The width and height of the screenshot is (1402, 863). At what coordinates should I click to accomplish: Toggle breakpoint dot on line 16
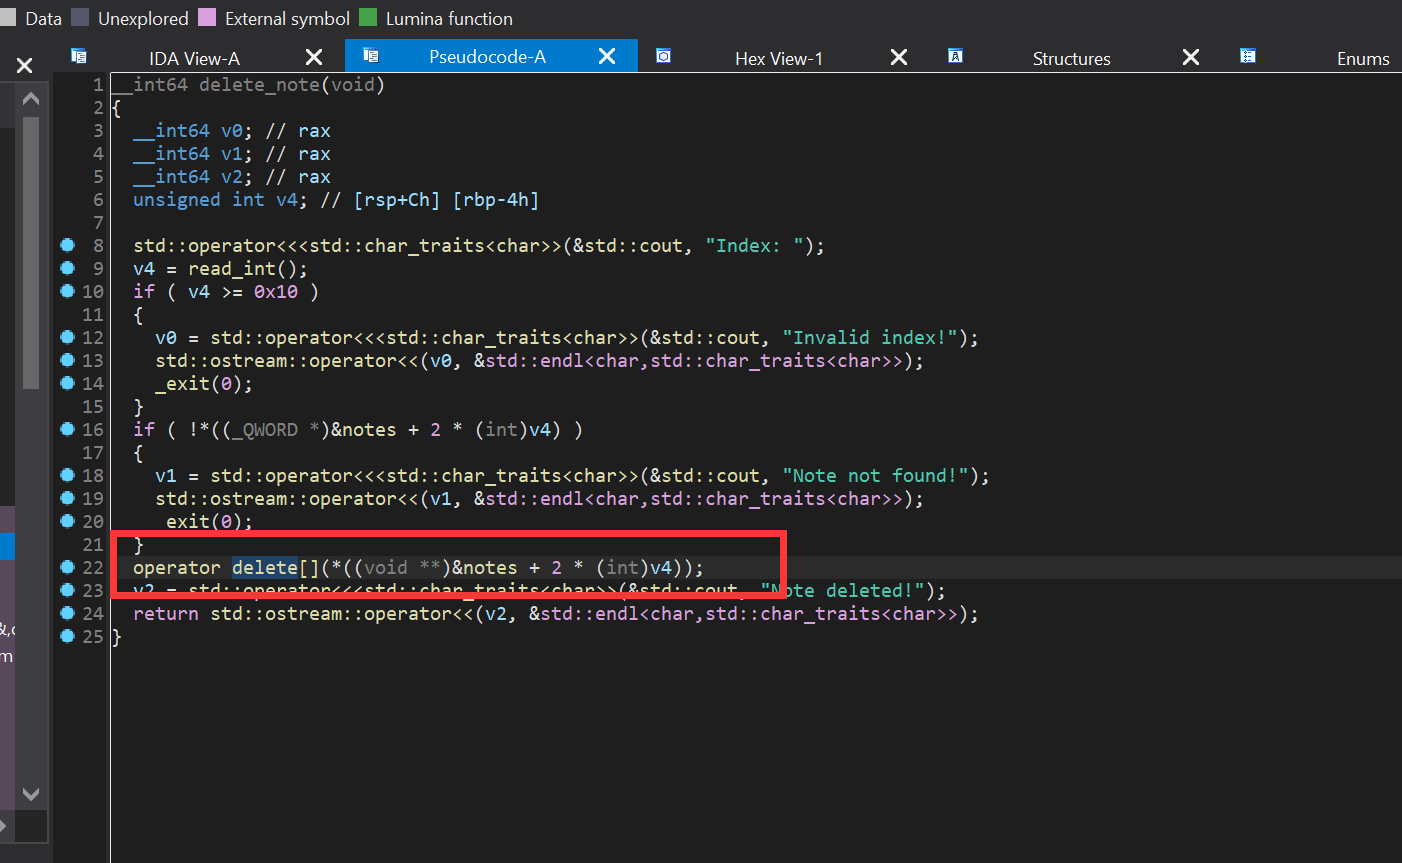tap(67, 429)
